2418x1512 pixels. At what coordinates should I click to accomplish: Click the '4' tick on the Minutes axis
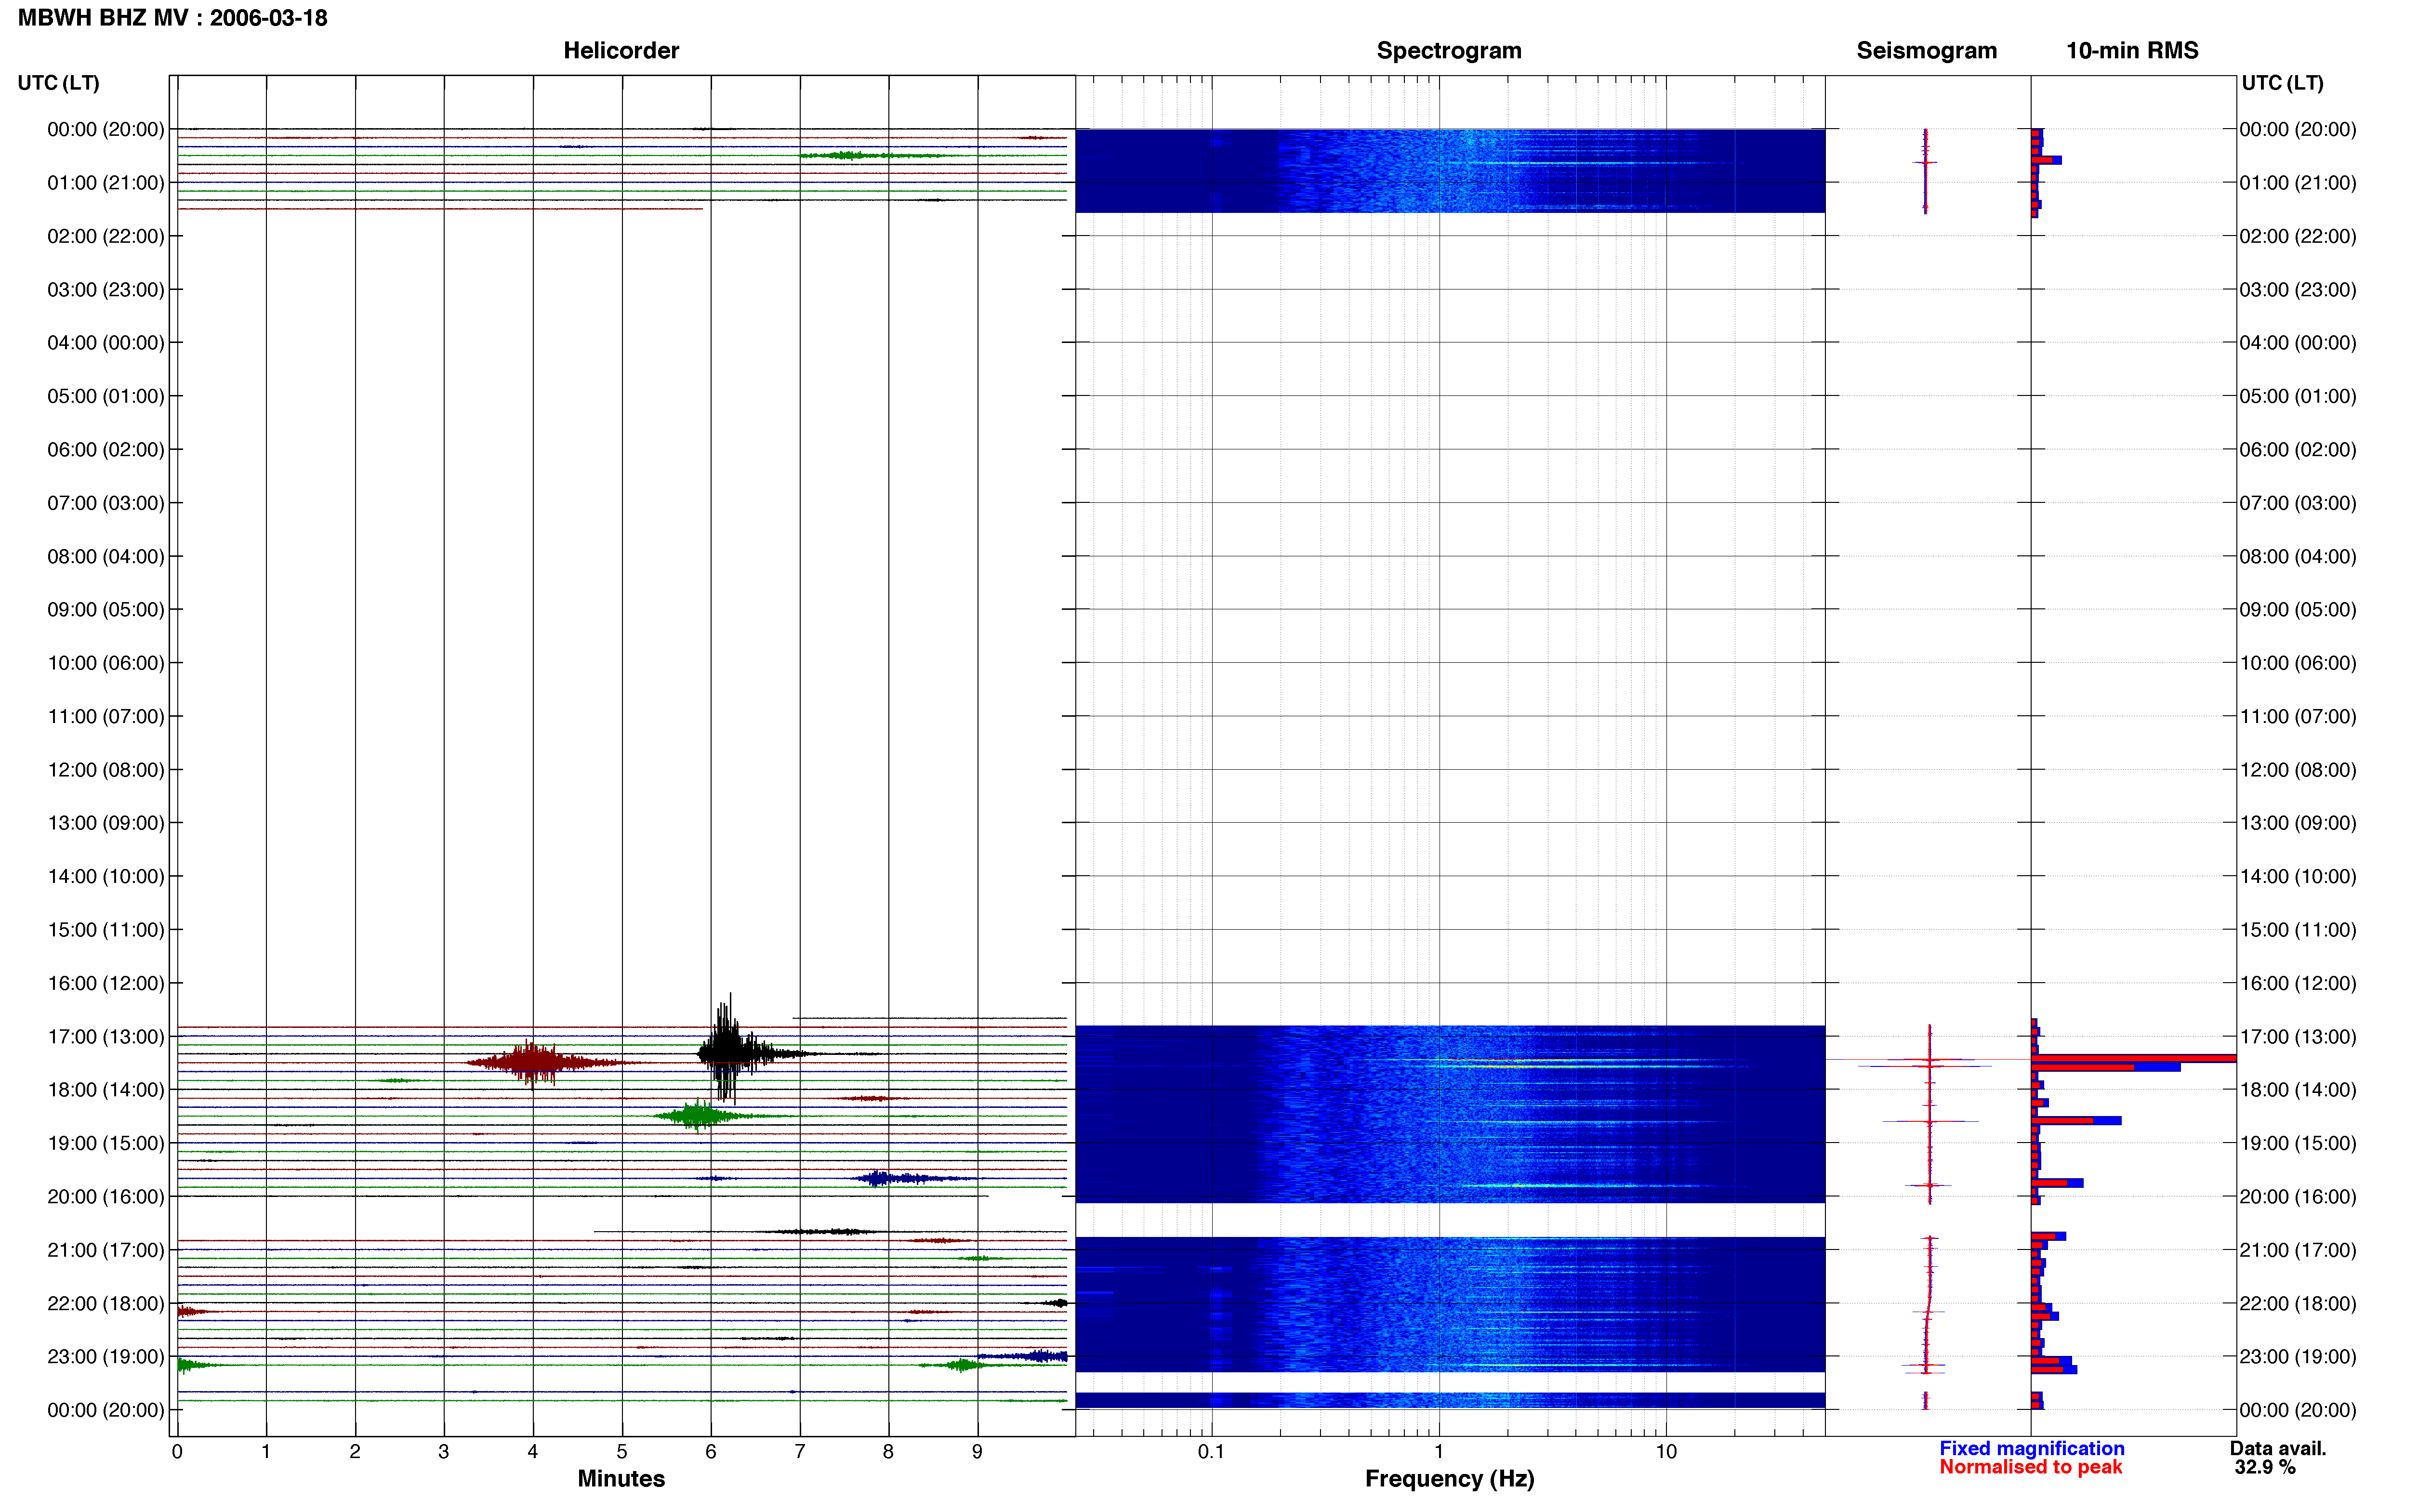coord(533,1452)
